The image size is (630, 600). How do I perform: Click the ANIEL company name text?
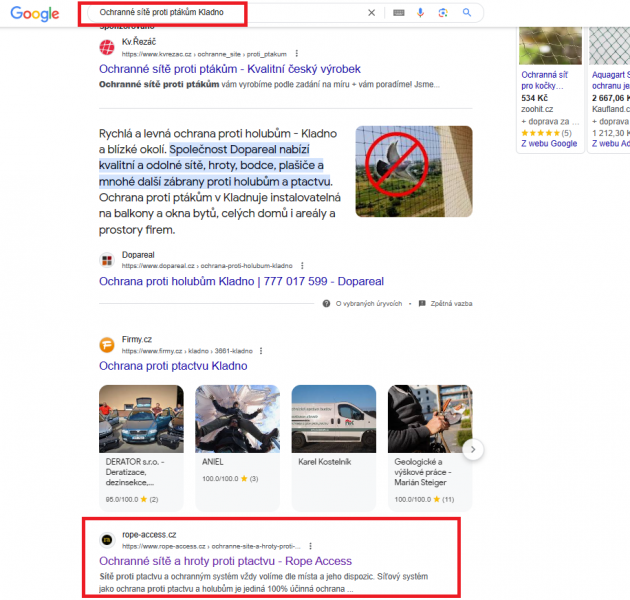point(213,462)
